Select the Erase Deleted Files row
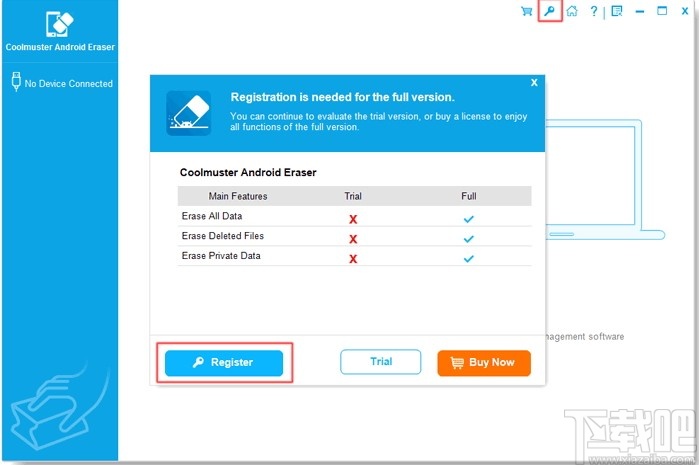 coord(354,236)
